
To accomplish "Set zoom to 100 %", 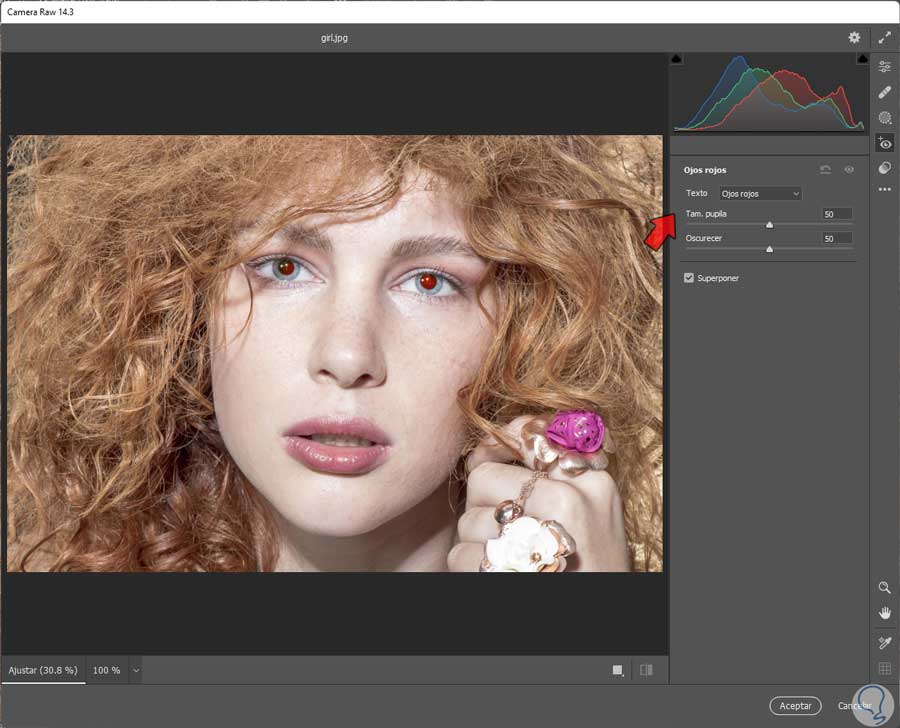I will tap(107, 670).
